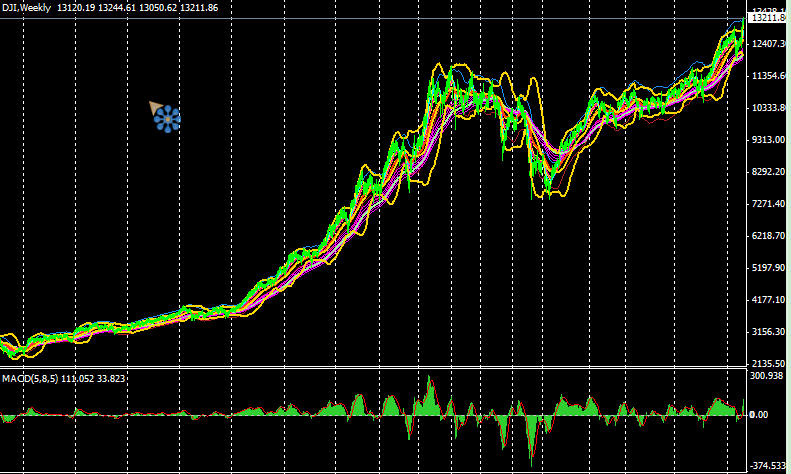
Task: Click the 2135.50 price axis label
Action: tap(770, 363)
